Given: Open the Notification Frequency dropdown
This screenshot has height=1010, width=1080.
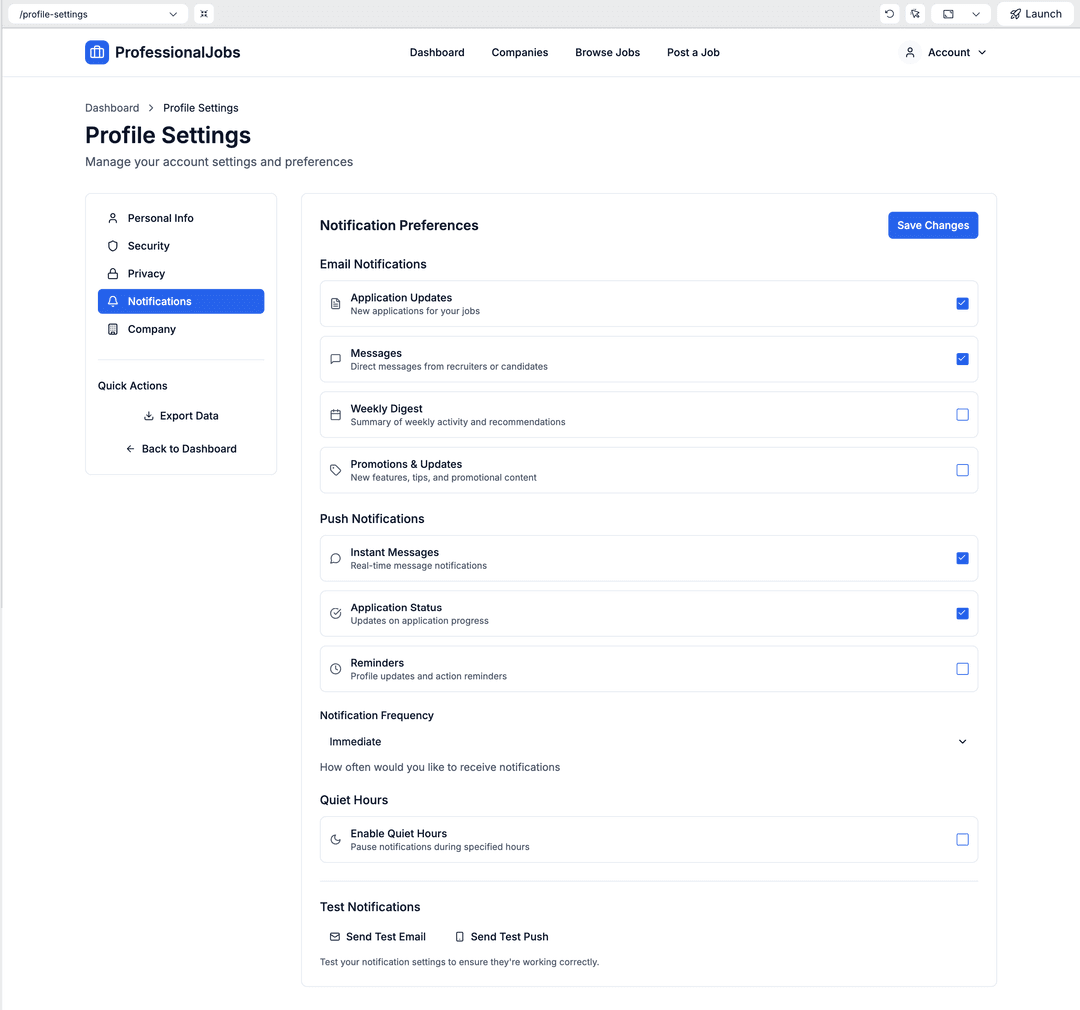Looking at the screenshot, I should click(x=648, y=742).
